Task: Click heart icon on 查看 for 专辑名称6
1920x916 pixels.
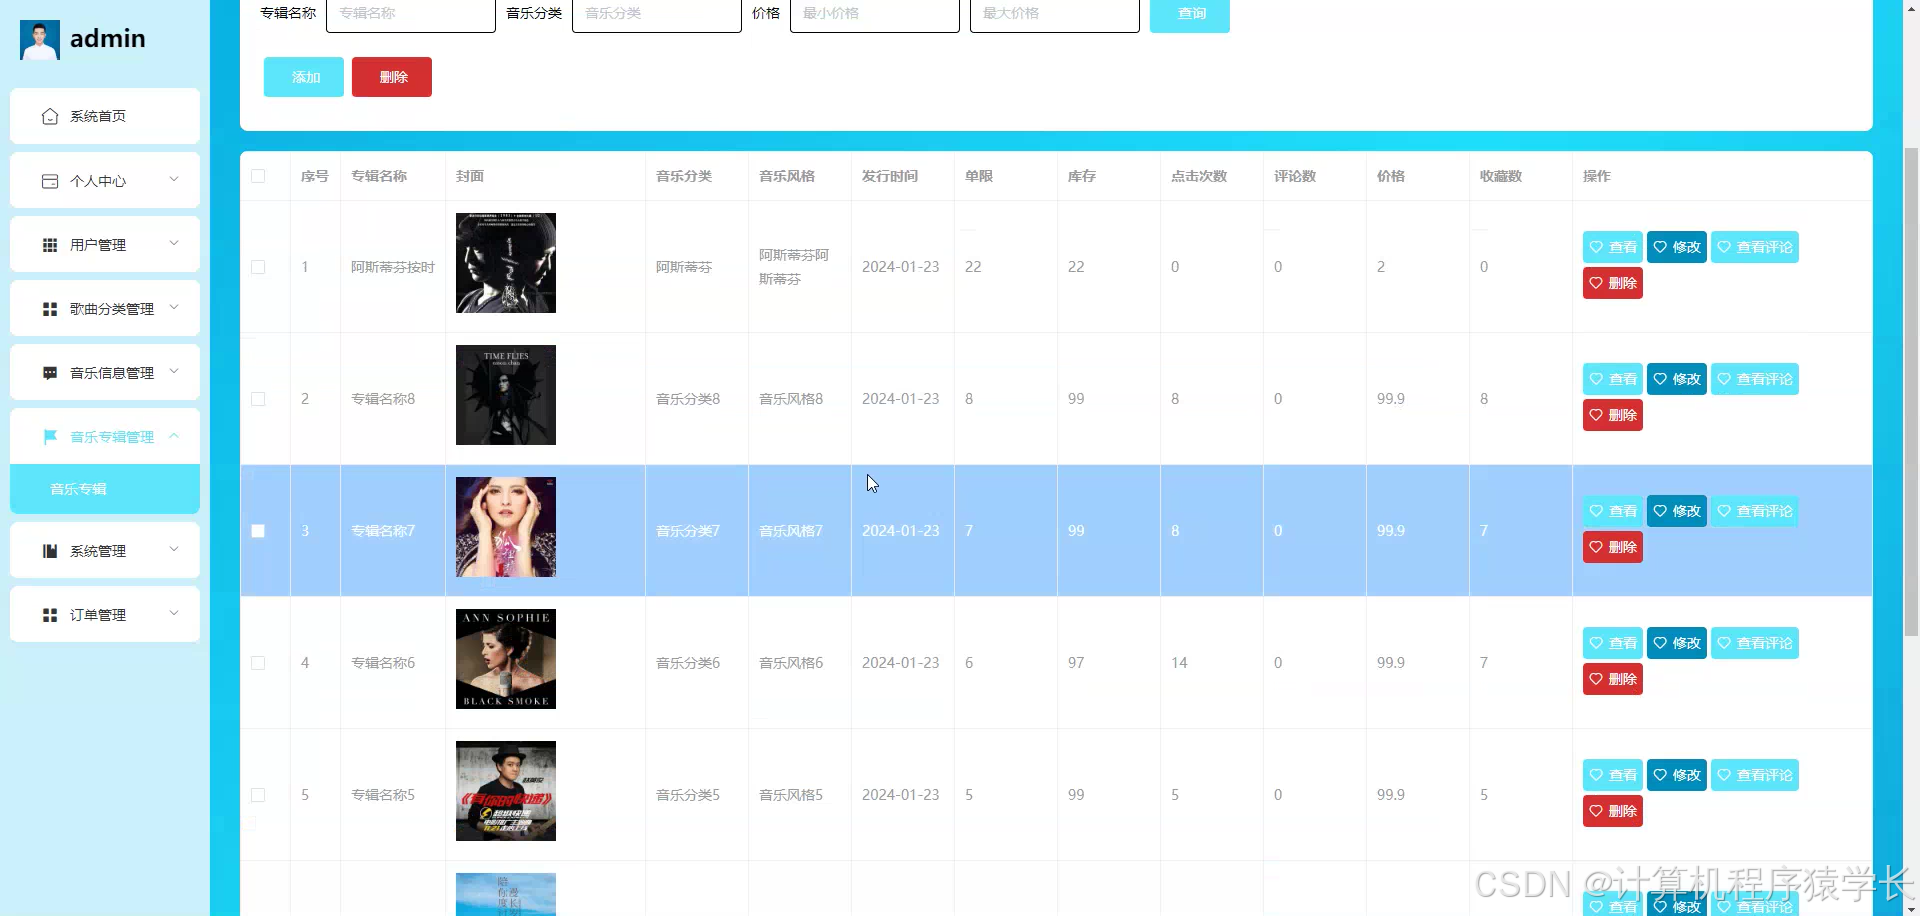Action: pos(1596,643)
